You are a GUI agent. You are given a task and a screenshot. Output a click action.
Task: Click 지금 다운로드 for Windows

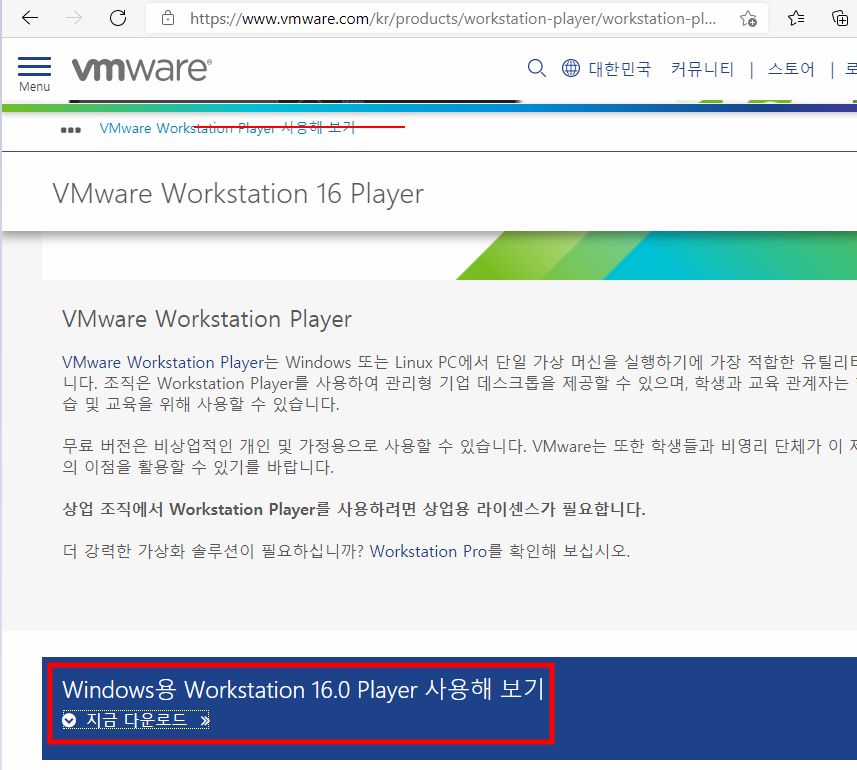coord(136,720)
